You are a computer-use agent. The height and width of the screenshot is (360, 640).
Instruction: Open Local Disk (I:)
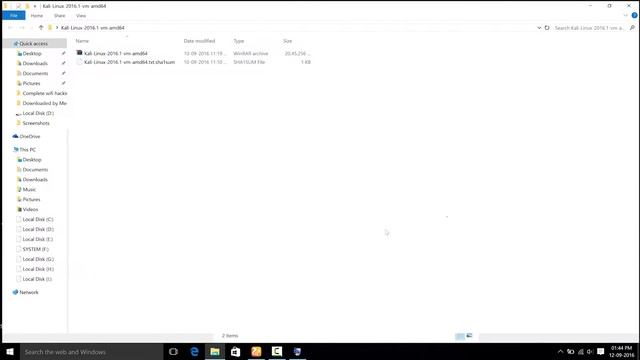[x=37, y=279]
